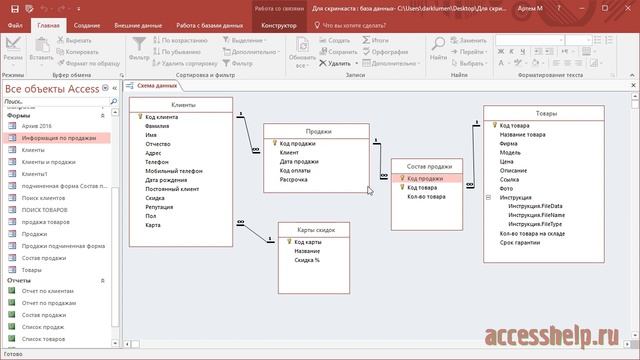The height and width of the screenshot is (360, 640).
Task: Click the navigation pane scroll down arrow
Action: click(115, 344)
